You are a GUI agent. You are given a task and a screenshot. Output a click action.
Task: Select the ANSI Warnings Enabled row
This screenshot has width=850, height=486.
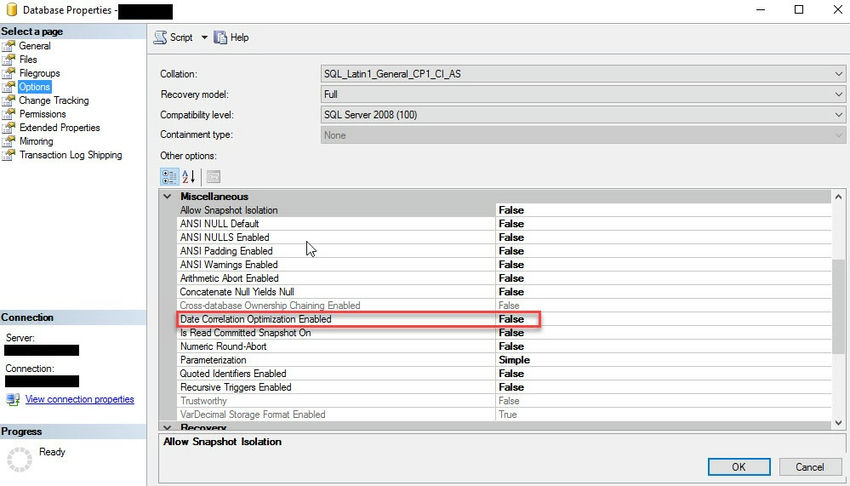pos(505,264)
